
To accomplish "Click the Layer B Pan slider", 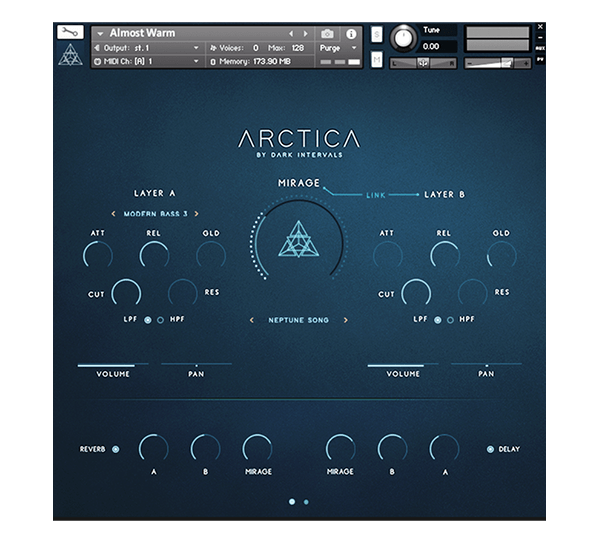I will click(x=486, y=365).
